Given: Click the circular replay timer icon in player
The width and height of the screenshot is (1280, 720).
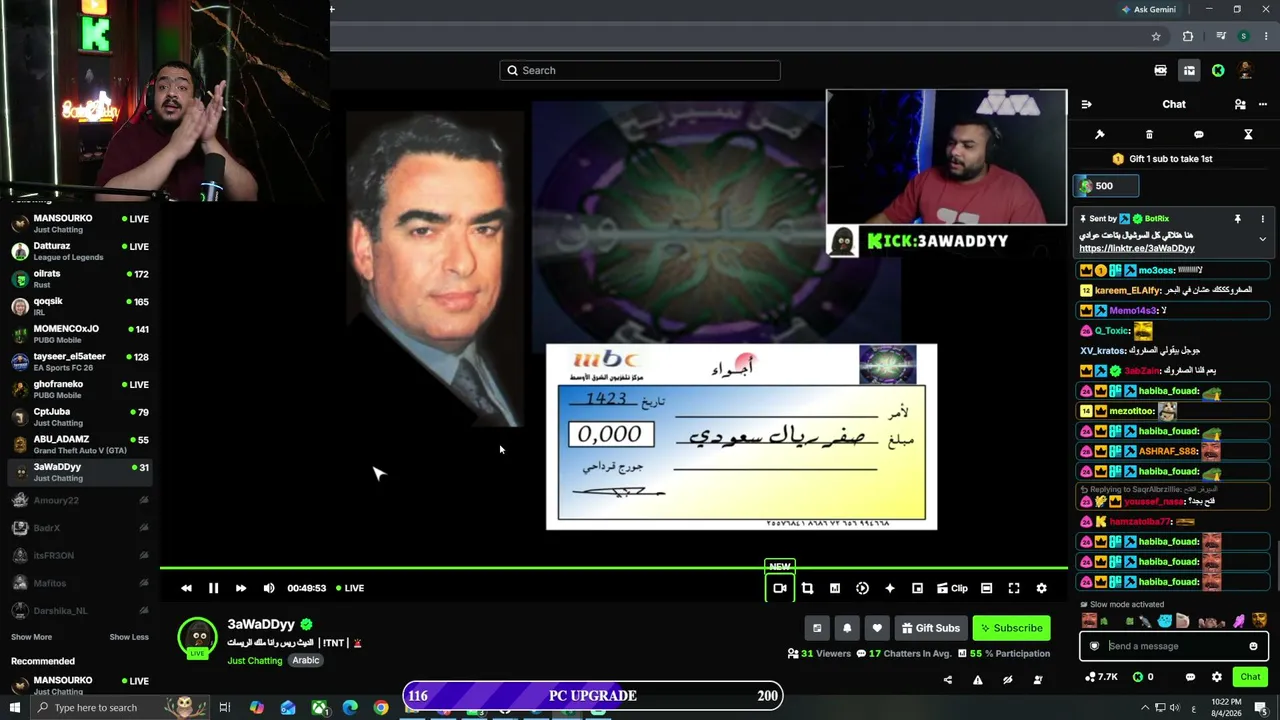Looking at the screenshot, I should 862,588.
